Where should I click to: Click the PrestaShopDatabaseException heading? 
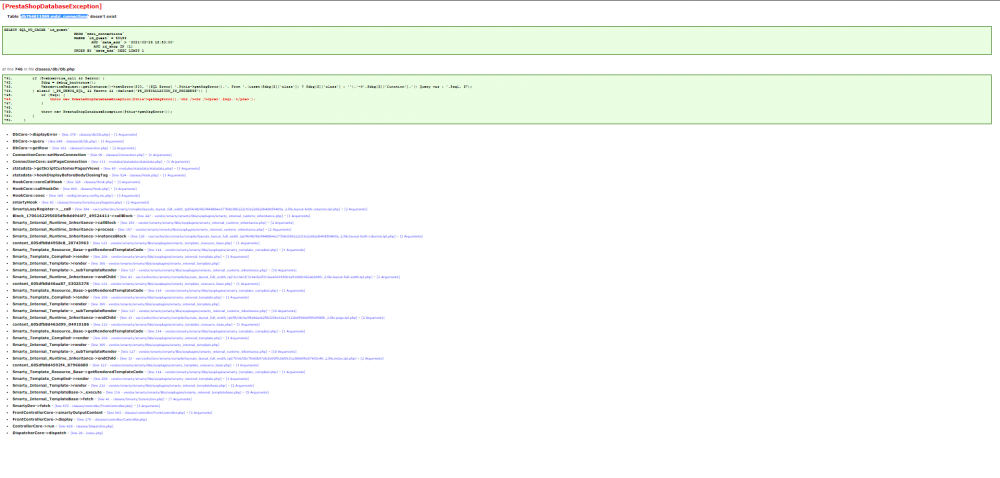(52, 6)
